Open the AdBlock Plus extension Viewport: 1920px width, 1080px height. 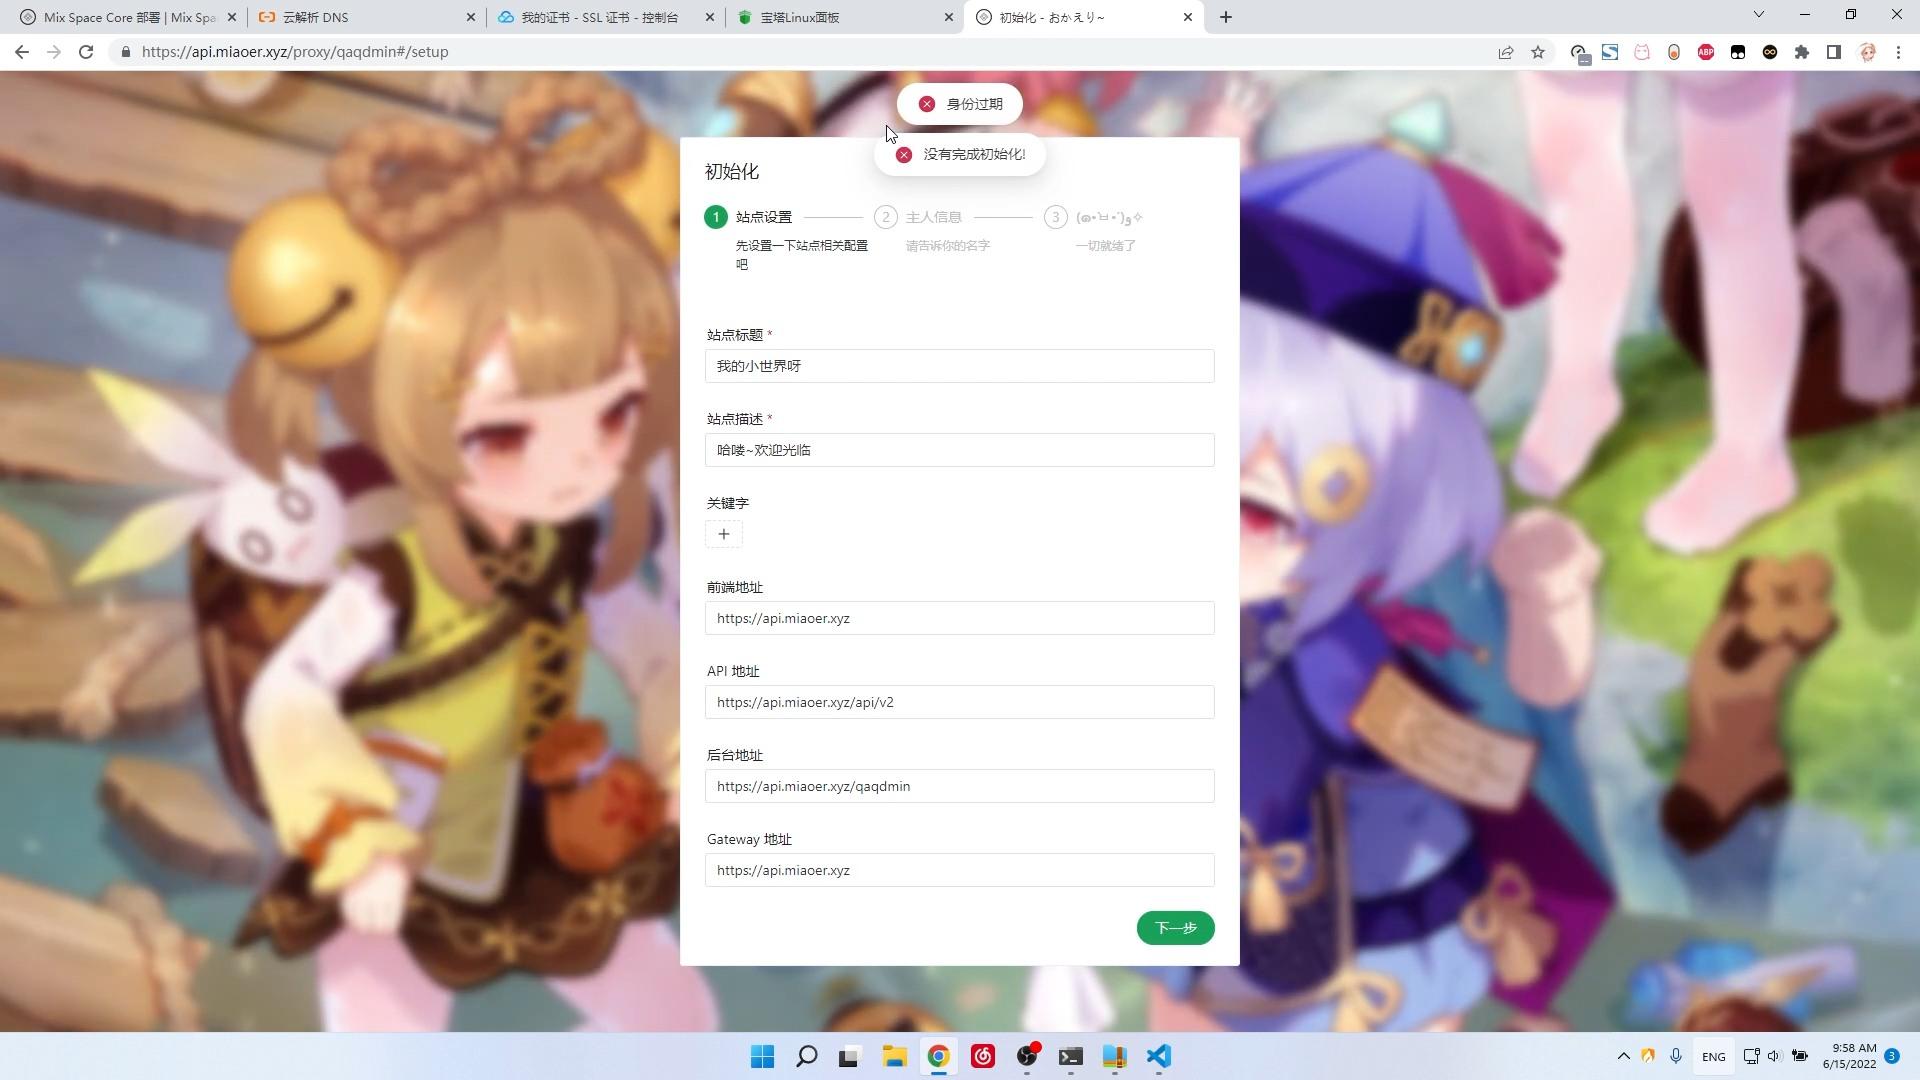coord(1706,52)
